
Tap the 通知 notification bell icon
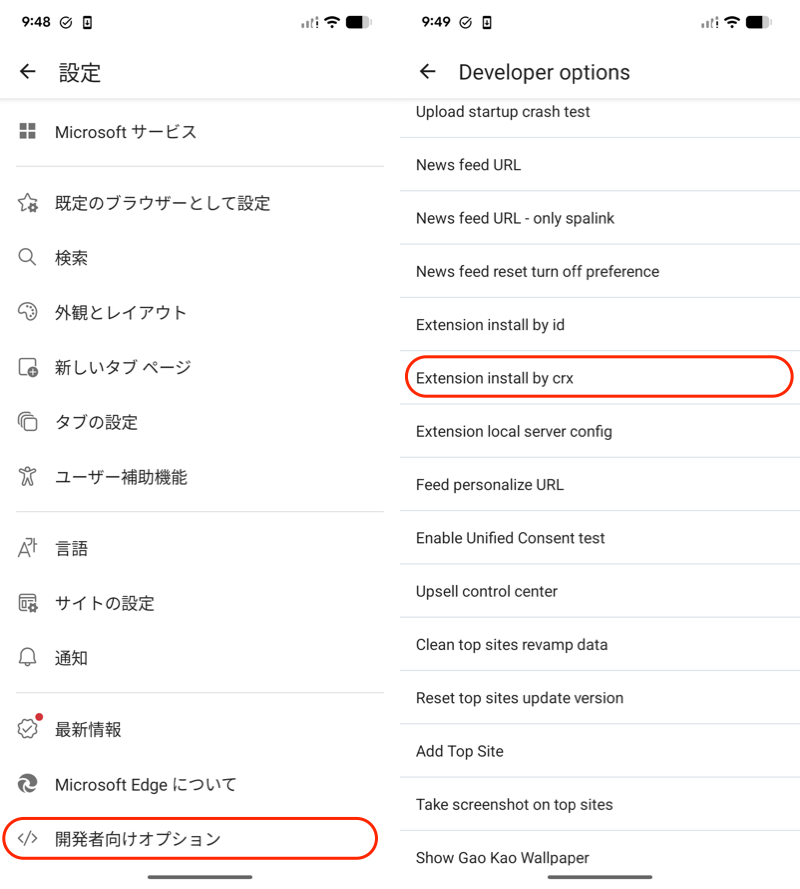coord(27,657)
